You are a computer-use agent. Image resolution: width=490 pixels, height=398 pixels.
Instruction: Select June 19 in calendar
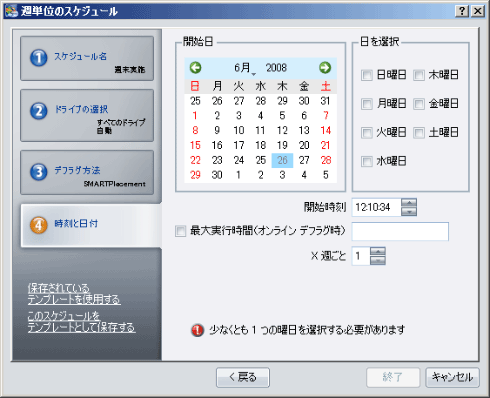point(282,145)
